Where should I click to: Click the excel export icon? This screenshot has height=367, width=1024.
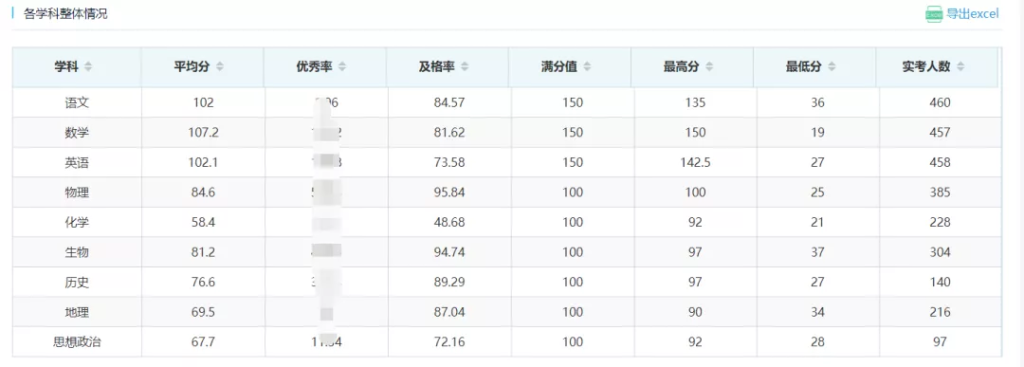tap(935, 14)
